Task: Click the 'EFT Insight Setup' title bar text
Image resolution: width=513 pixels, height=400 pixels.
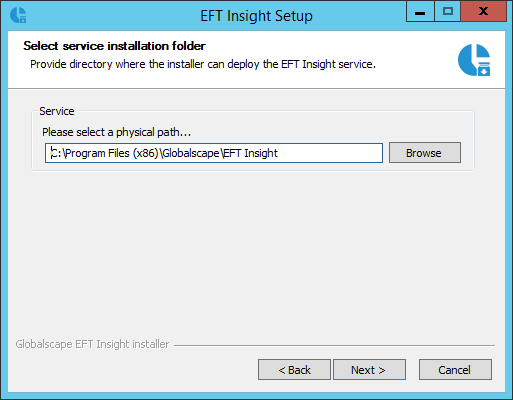Action: pos(256,16)
